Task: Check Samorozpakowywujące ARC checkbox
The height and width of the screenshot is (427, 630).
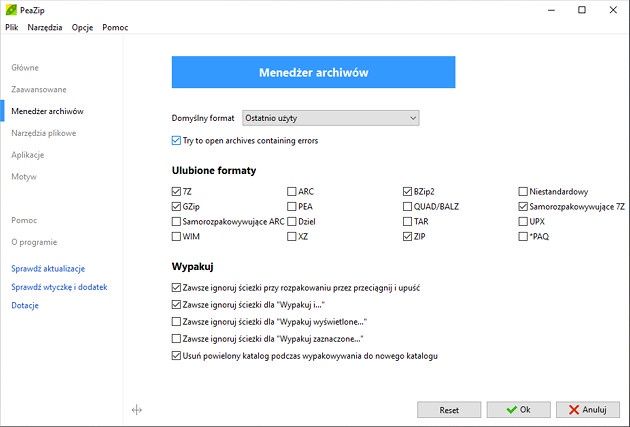Action: click(176, 221)
